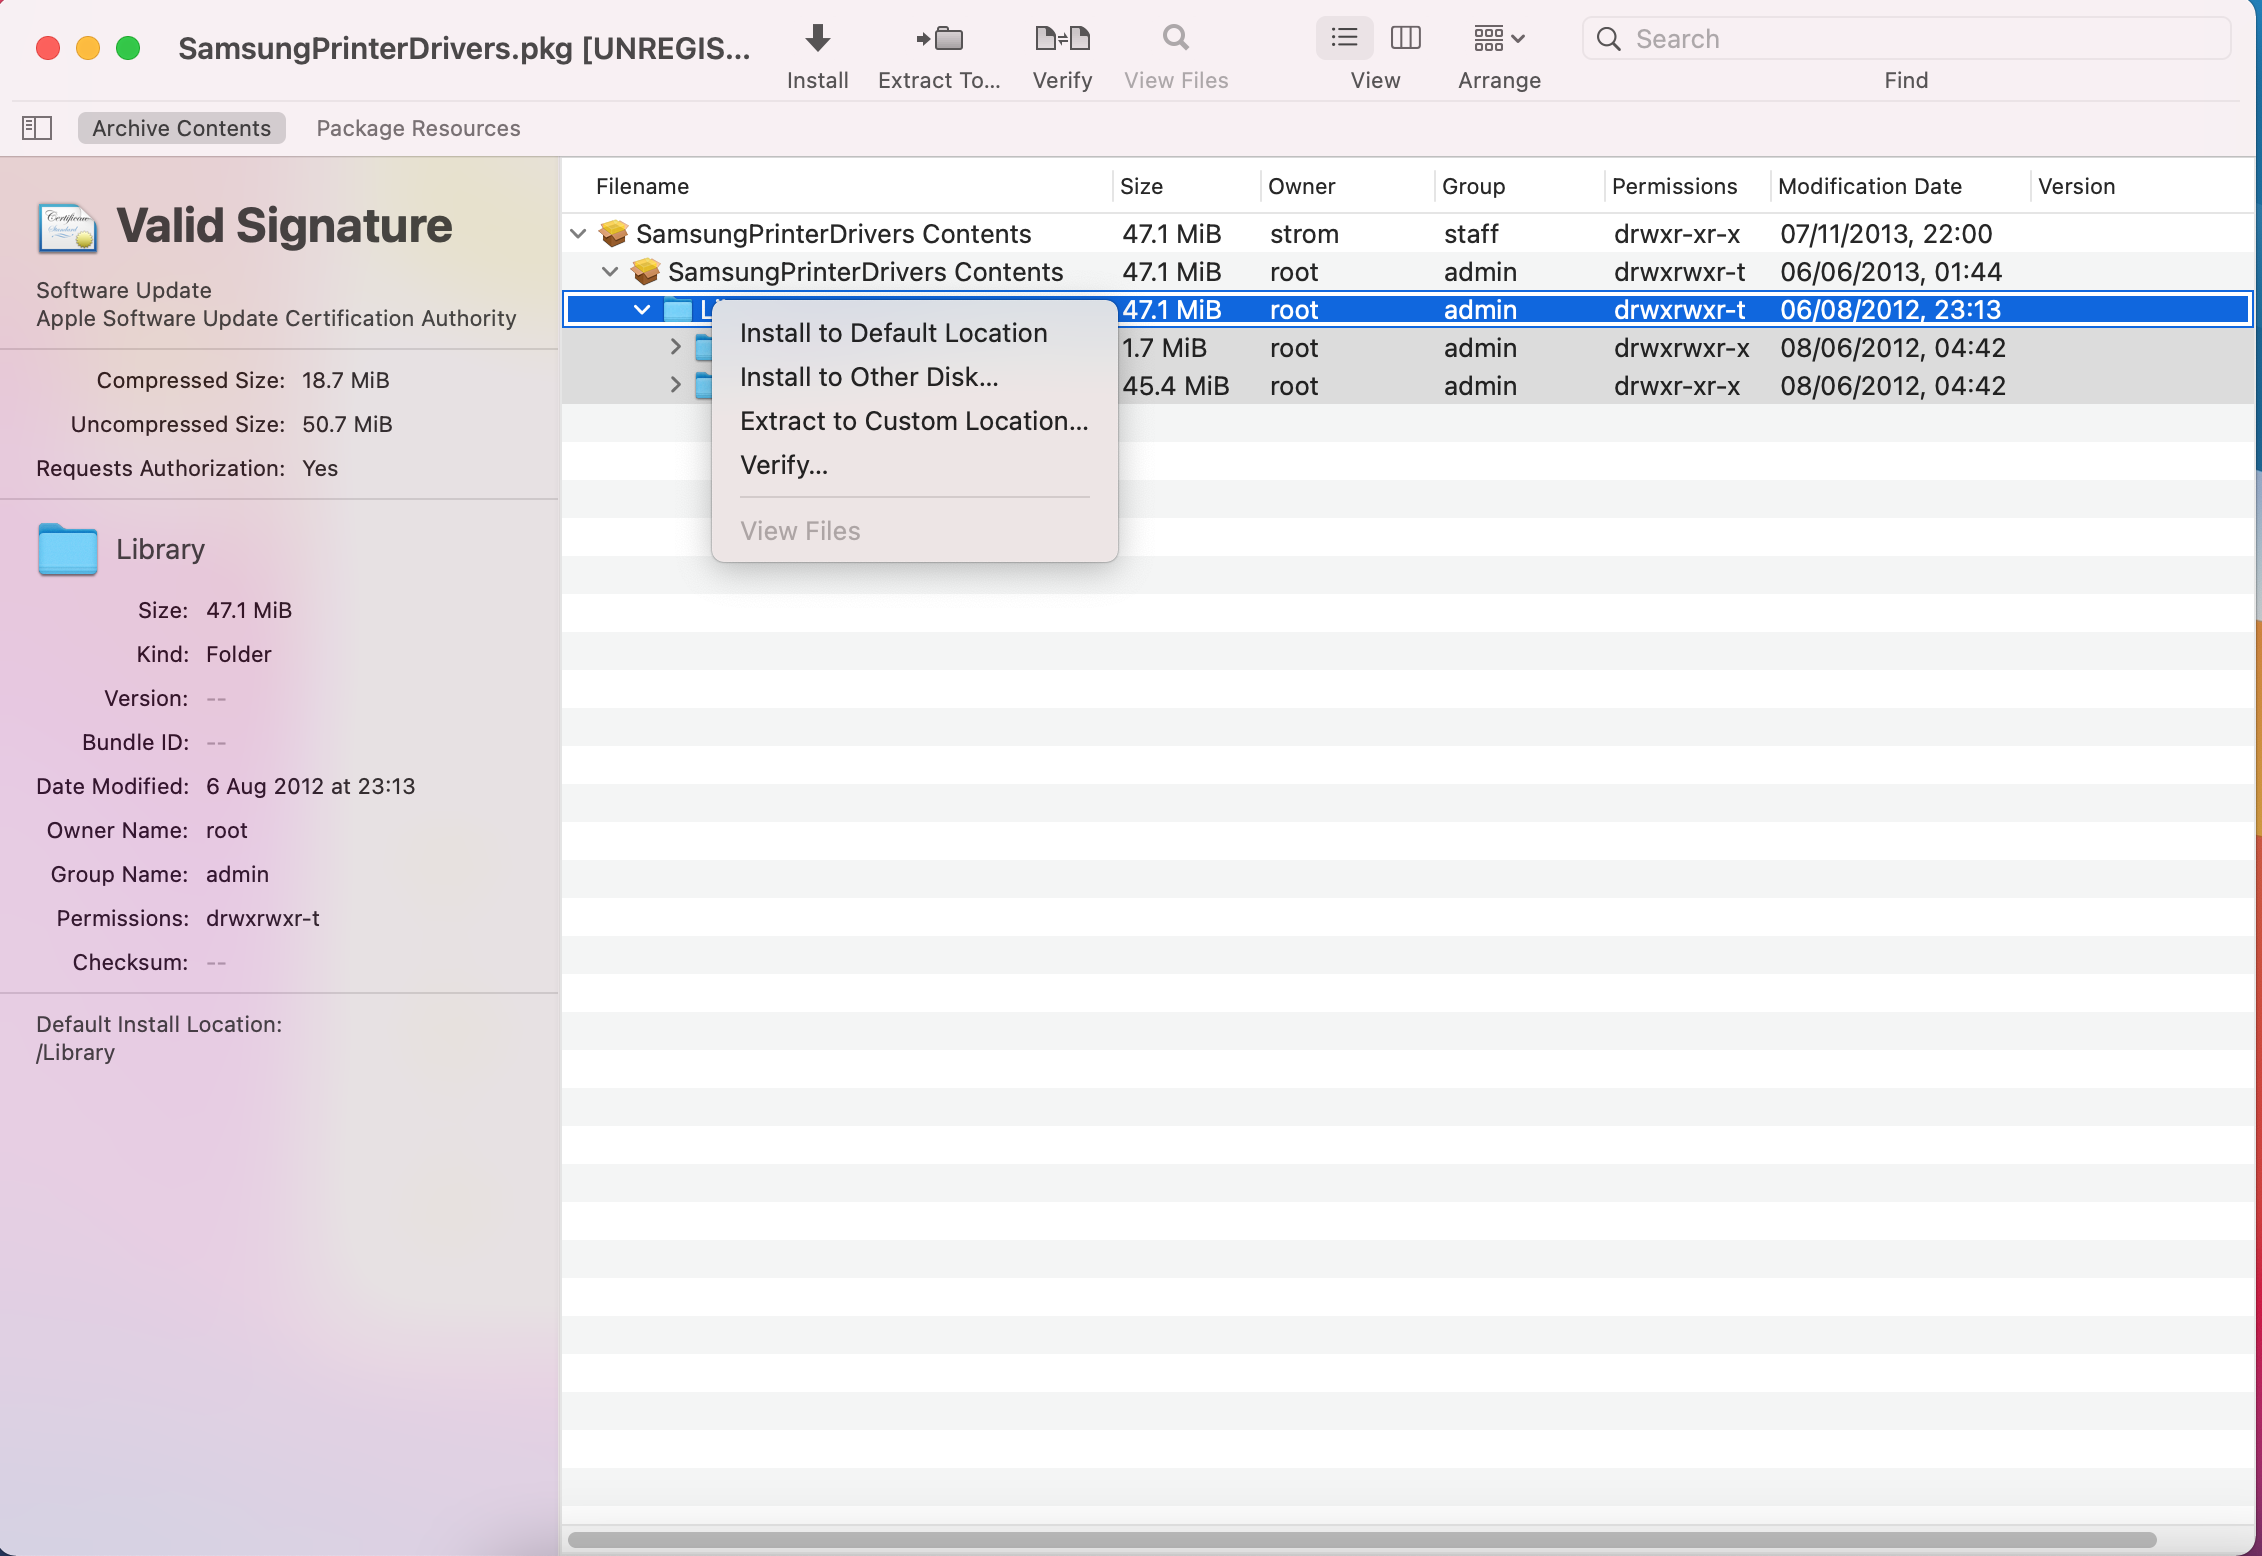This screenshot has height=1556, width=2262.
Task: Collapse the selected Library folder row
Action: pos(642,310)
